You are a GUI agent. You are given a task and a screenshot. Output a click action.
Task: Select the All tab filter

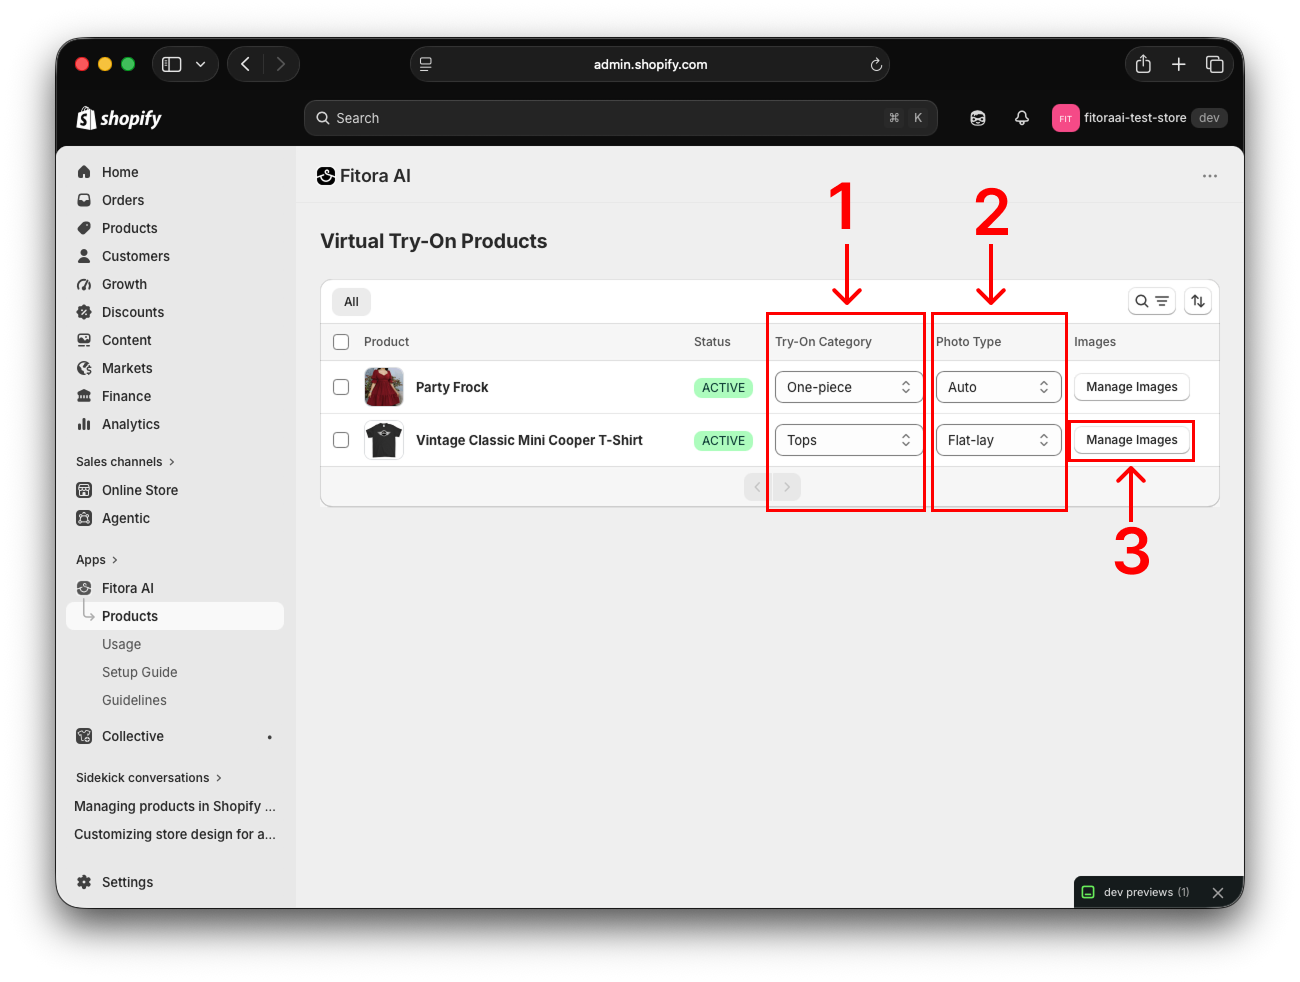click(351, 301)
